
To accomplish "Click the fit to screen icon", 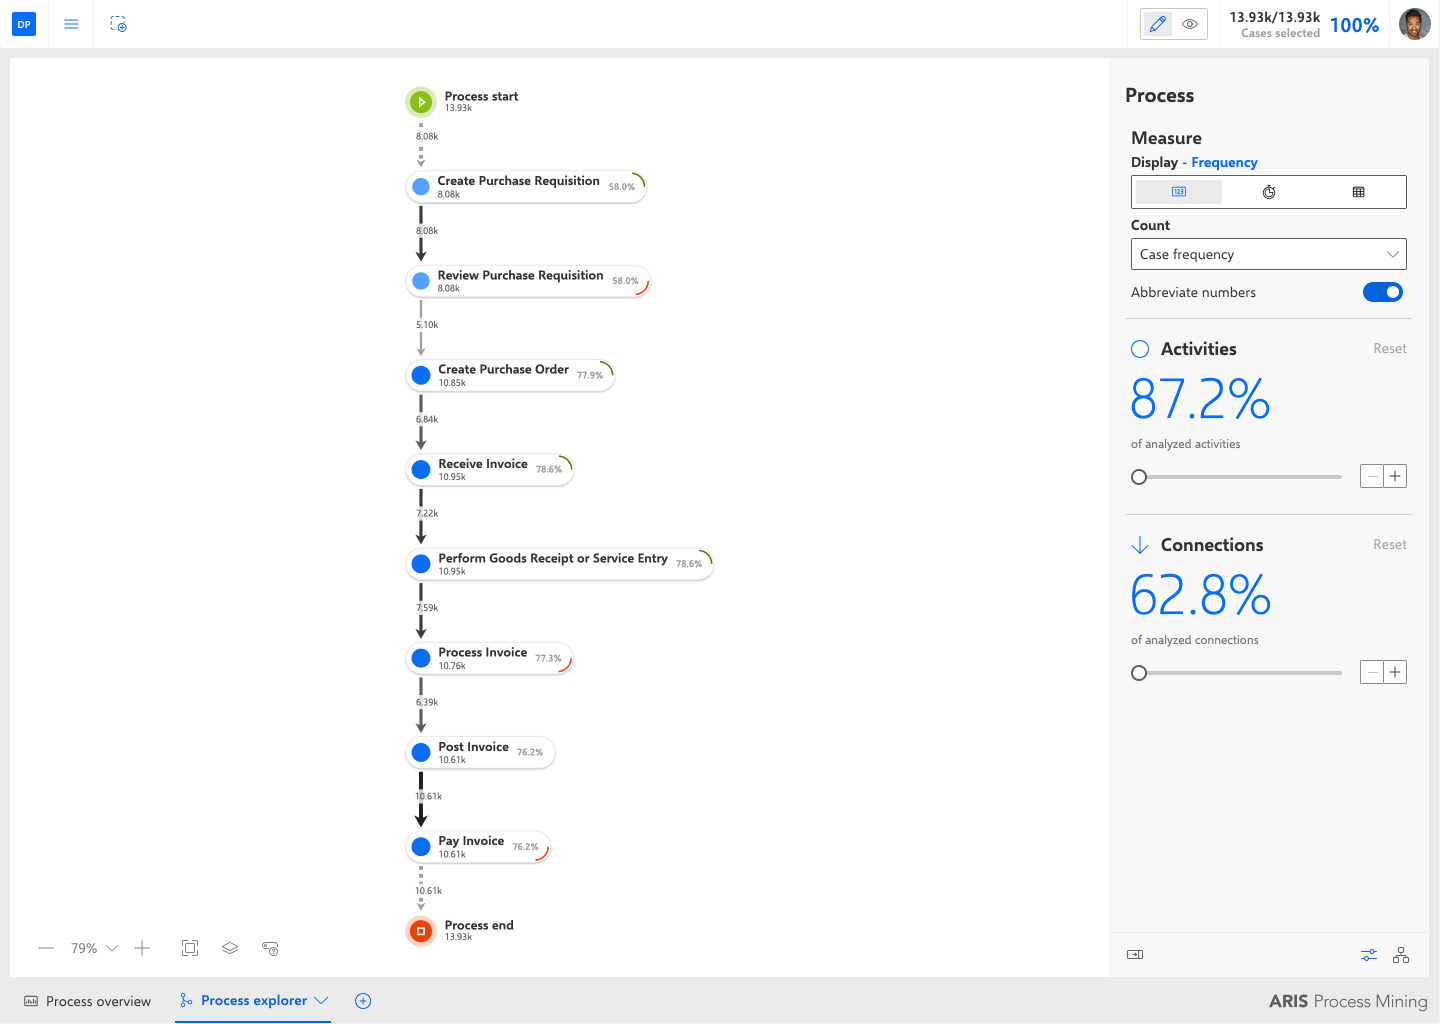I will pos(190,948).
